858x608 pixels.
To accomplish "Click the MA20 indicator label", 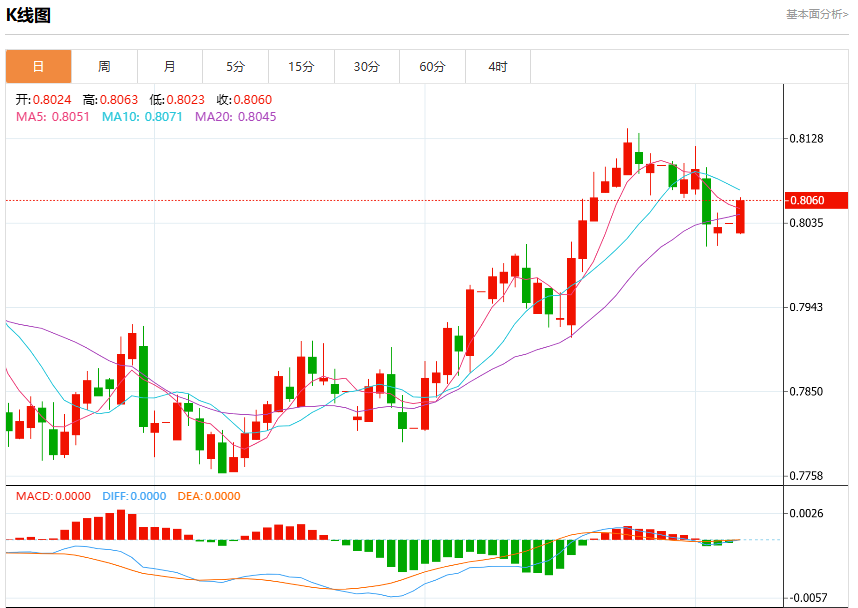I will point(236,117).
